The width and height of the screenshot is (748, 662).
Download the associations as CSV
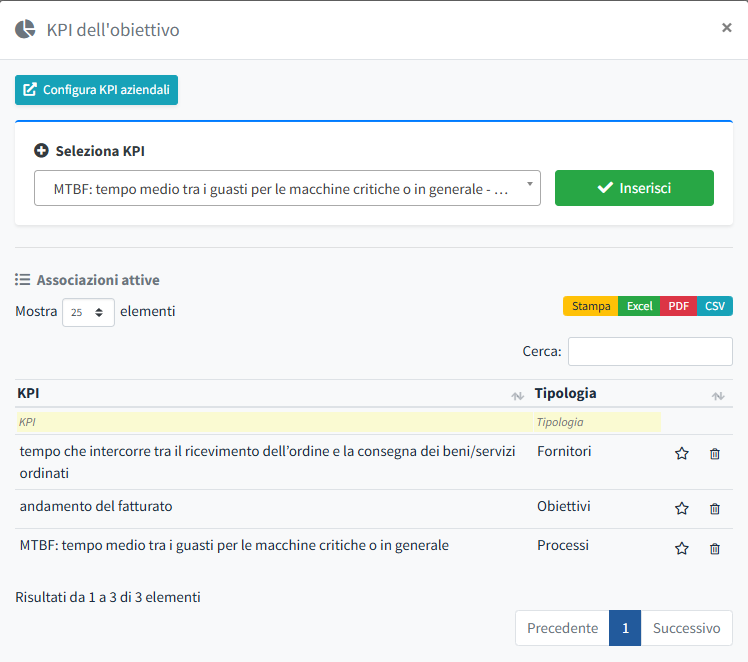click(x=714, y=306)
